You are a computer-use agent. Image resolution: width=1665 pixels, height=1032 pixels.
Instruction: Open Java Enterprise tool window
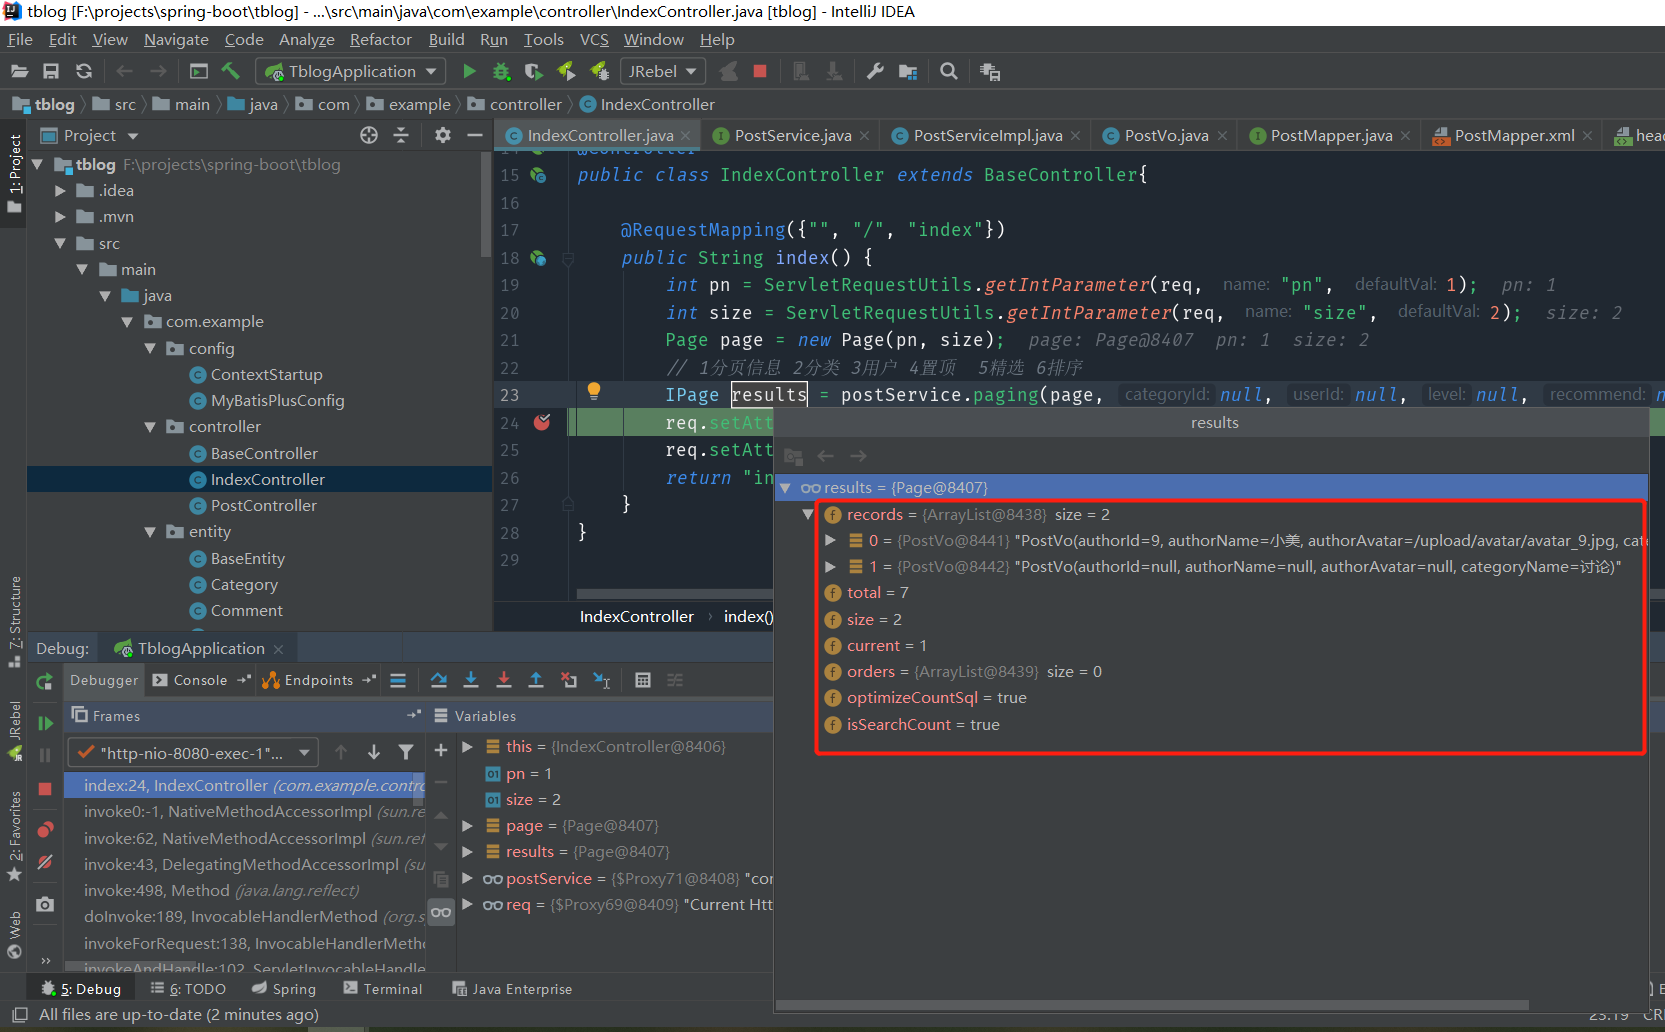click(512, 989)
